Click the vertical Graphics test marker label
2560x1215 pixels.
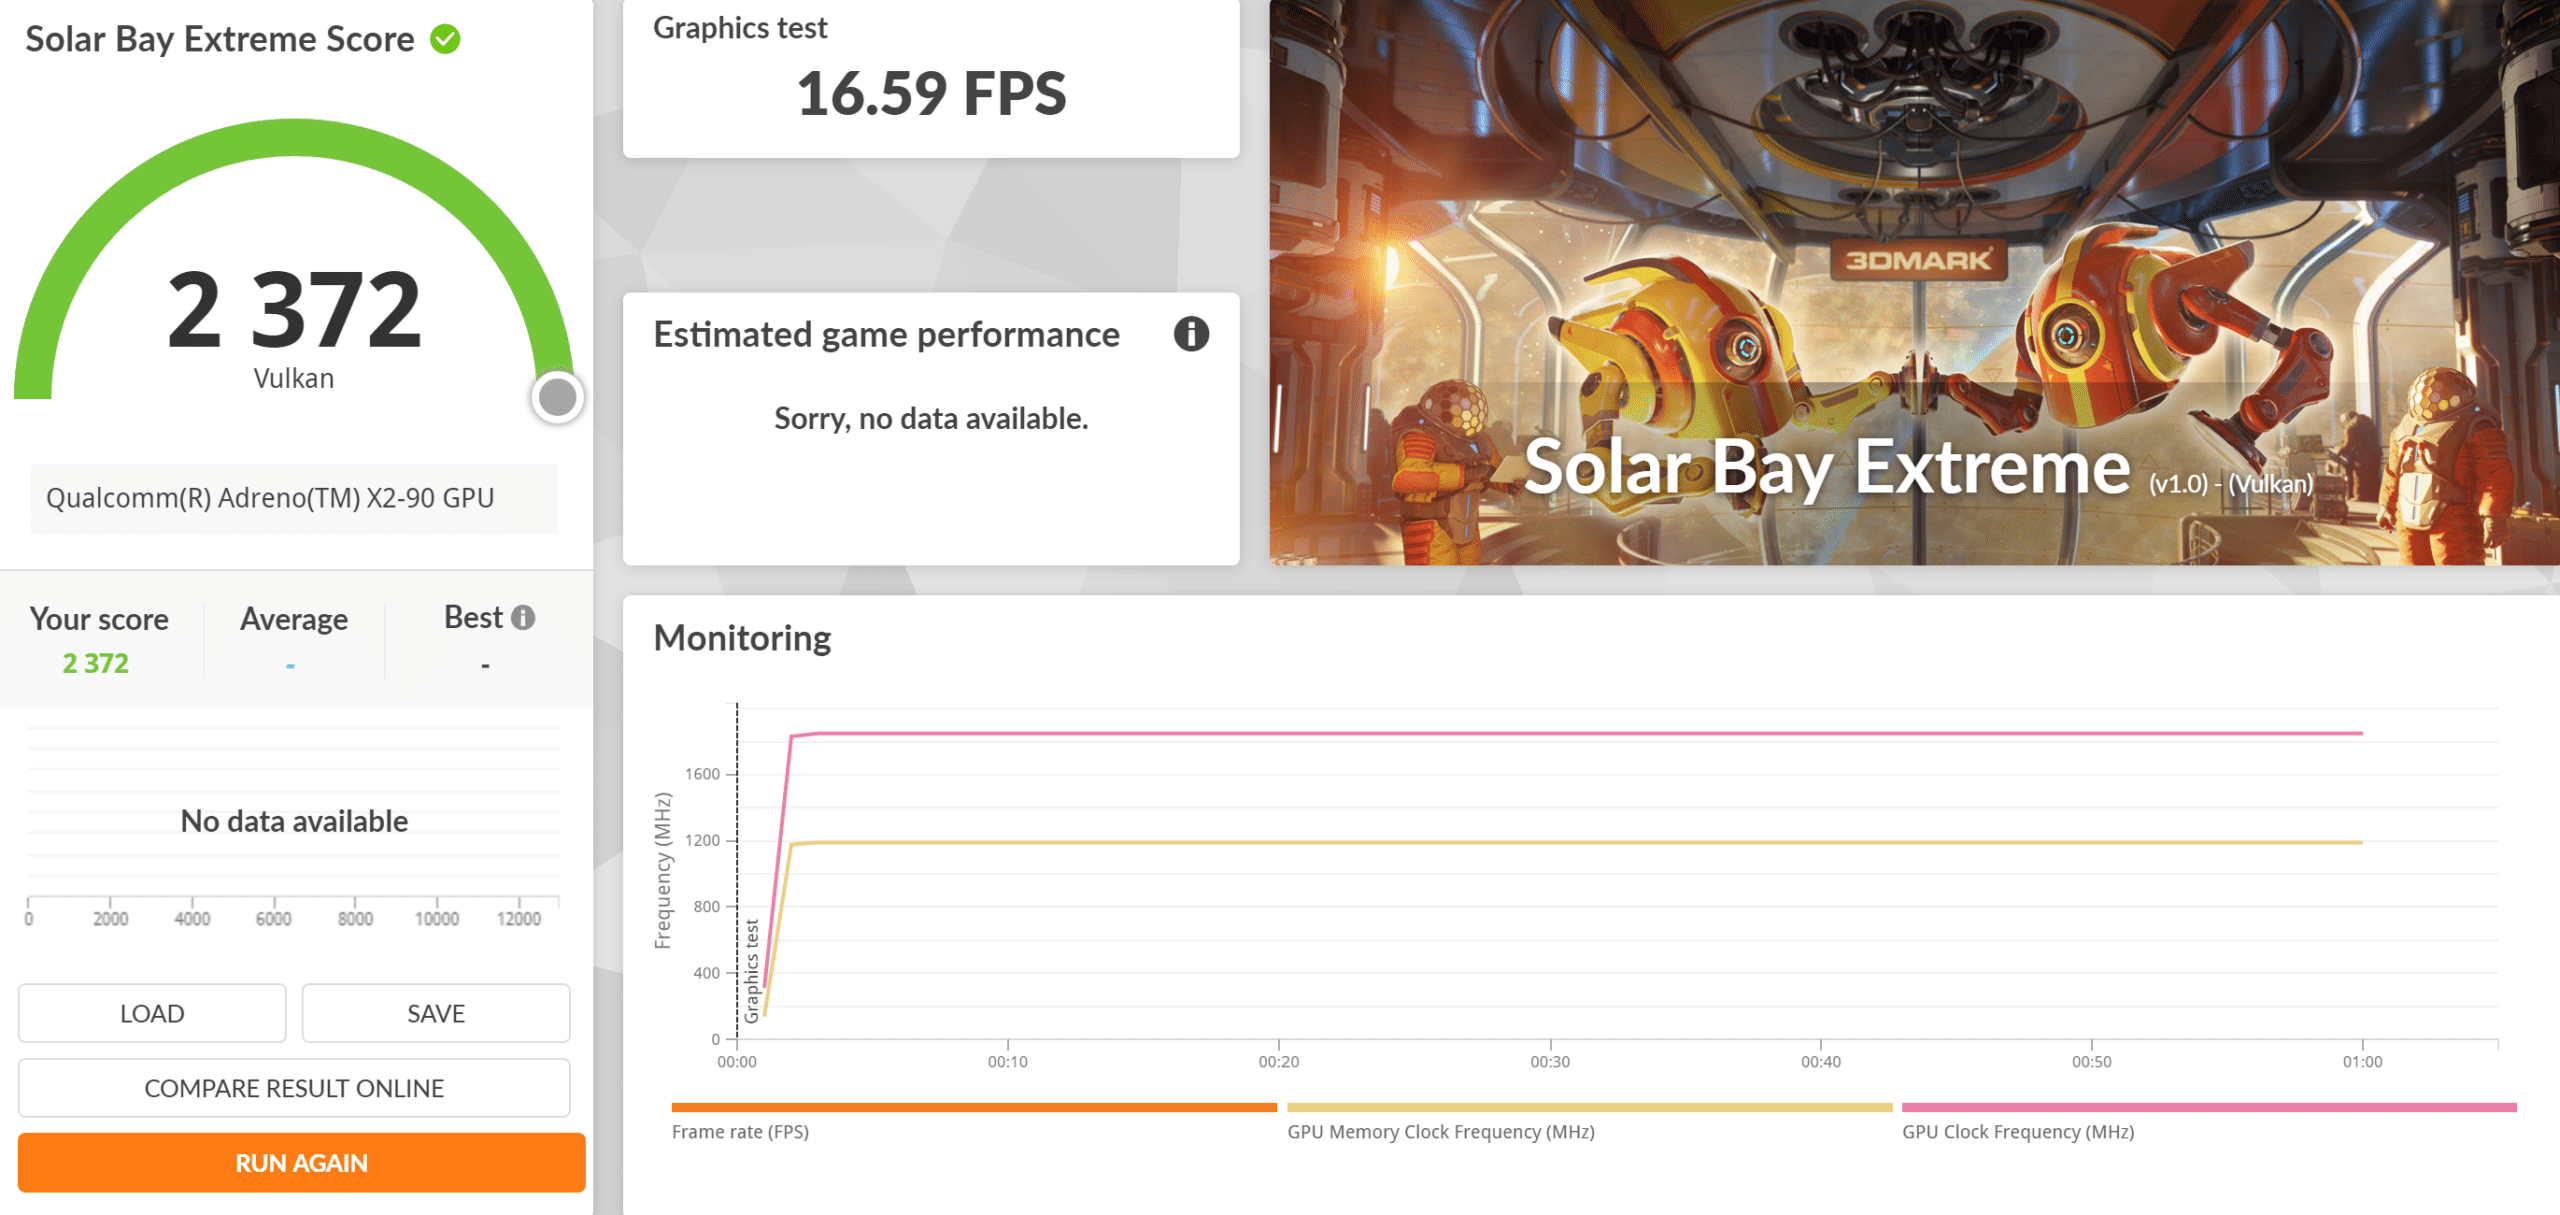pyautogui.click(x=752, y=970)
